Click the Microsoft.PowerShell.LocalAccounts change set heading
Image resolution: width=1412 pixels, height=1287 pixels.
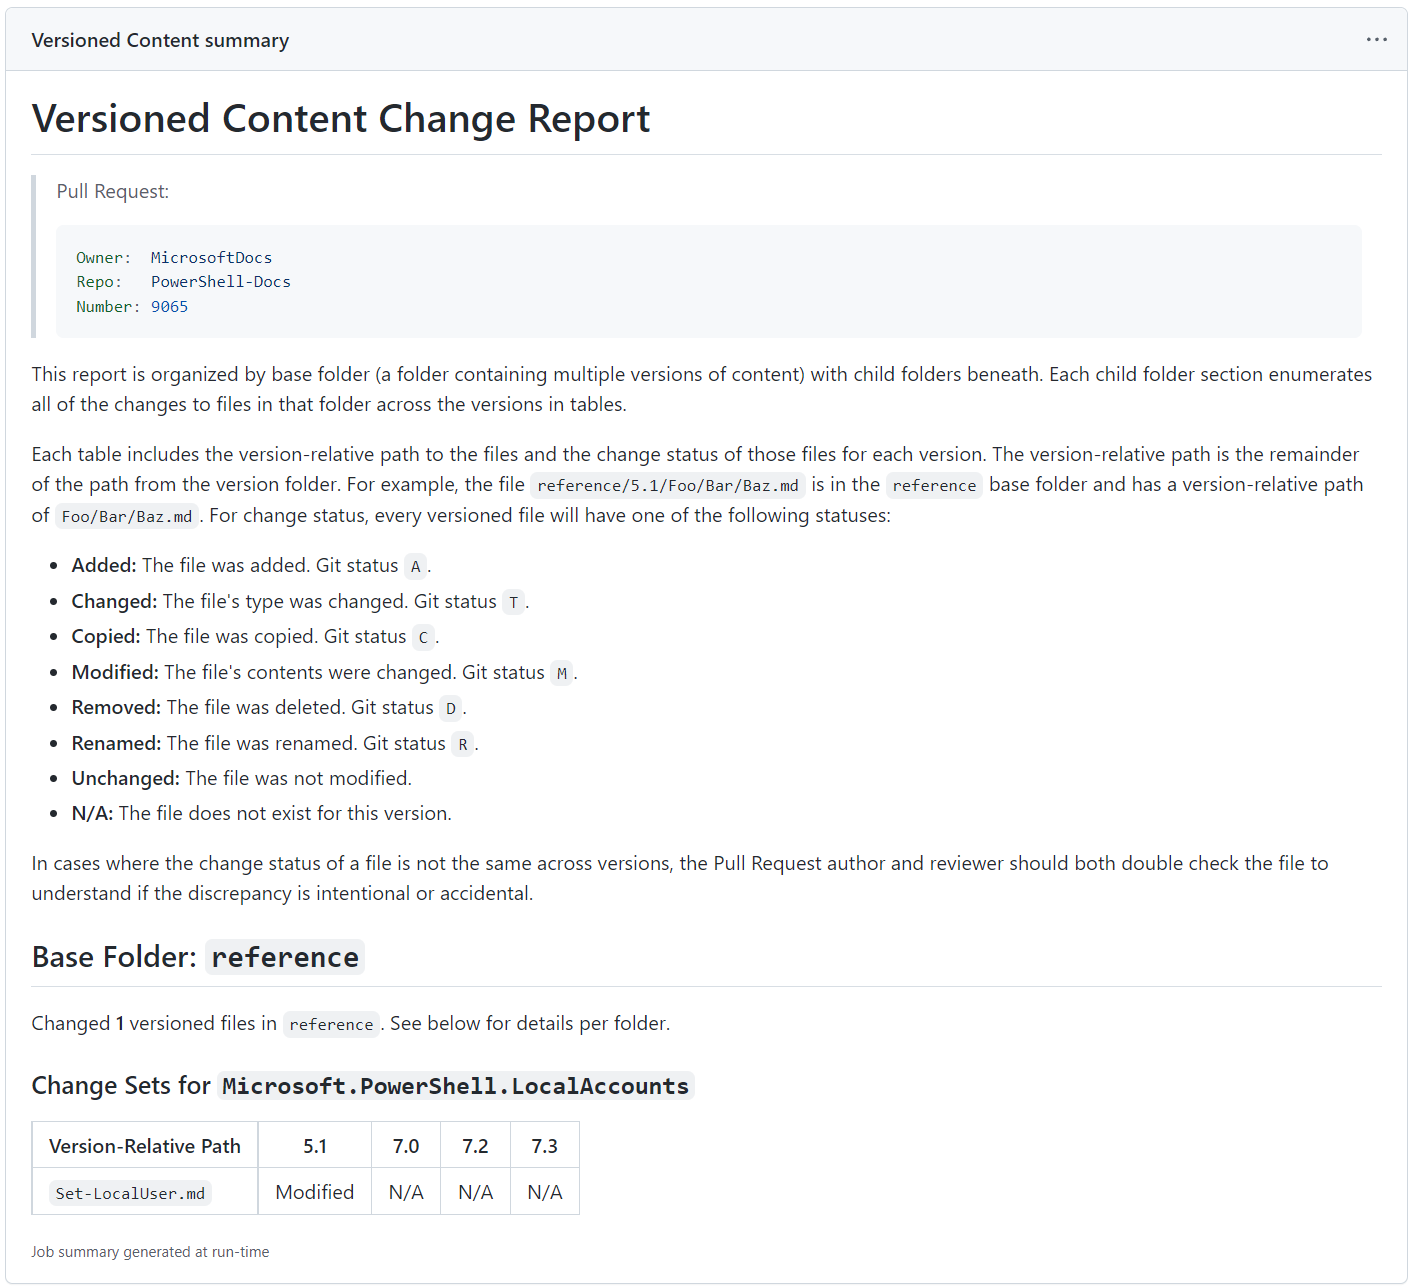pos(454,1085)
